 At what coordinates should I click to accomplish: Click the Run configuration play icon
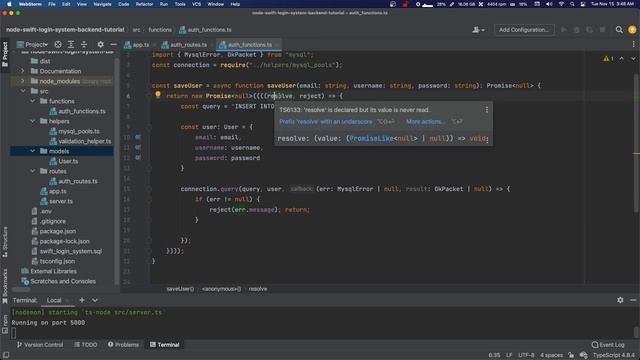564,30
